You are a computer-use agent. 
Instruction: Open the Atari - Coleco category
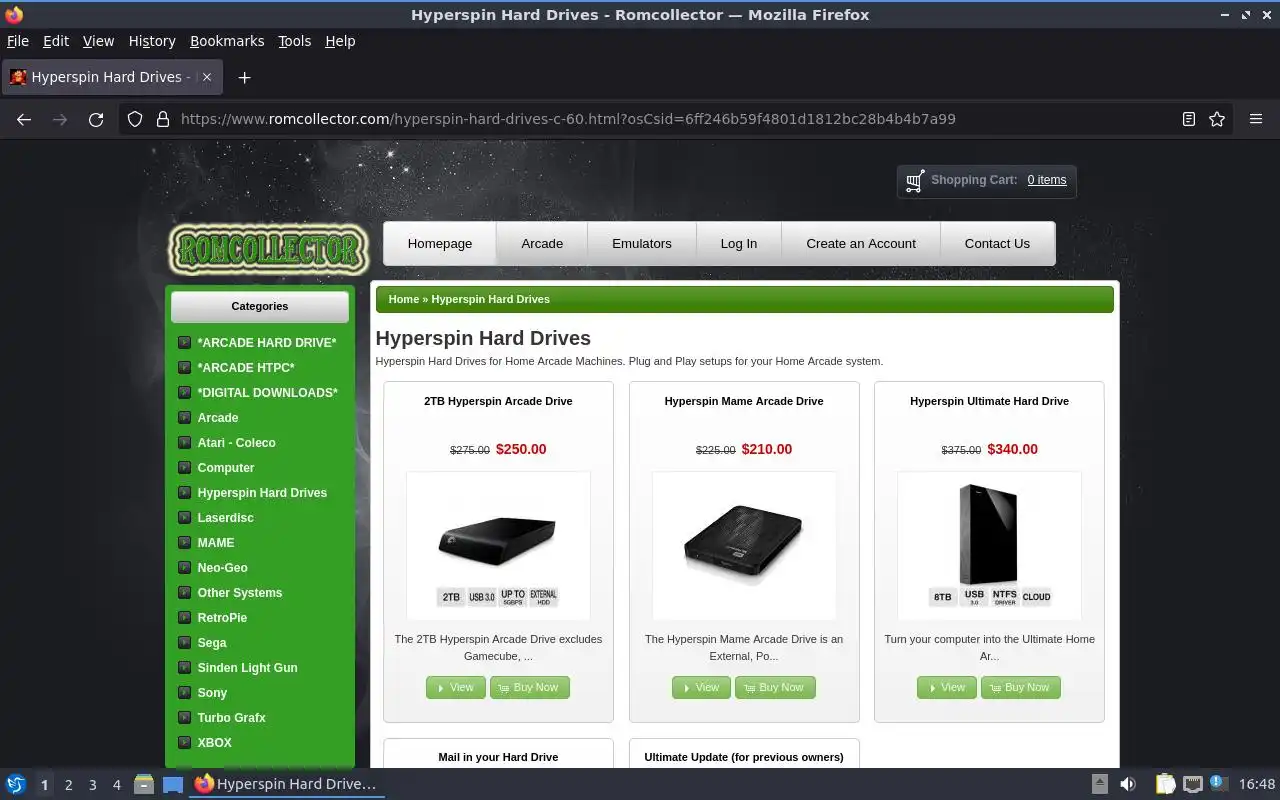click(236, 442)
